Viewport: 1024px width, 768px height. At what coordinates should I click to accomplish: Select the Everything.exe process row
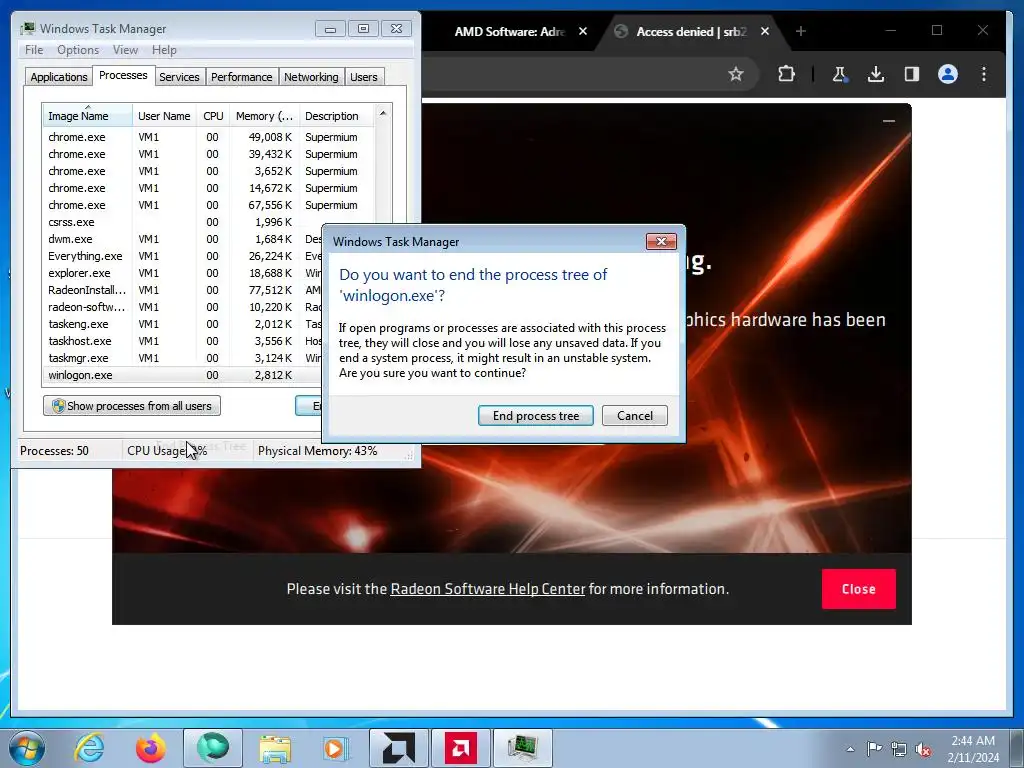pyautogui.click(x=183, y=256)
